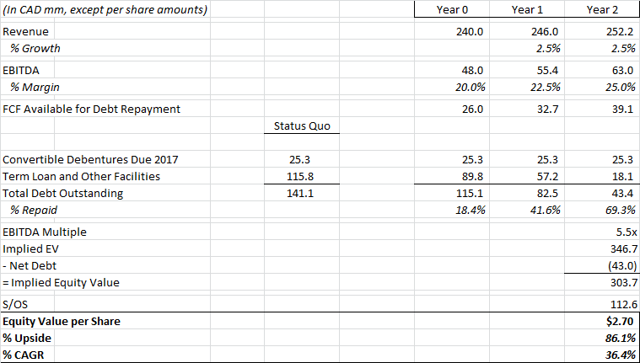Select the Implied EV label

[31, 249]
